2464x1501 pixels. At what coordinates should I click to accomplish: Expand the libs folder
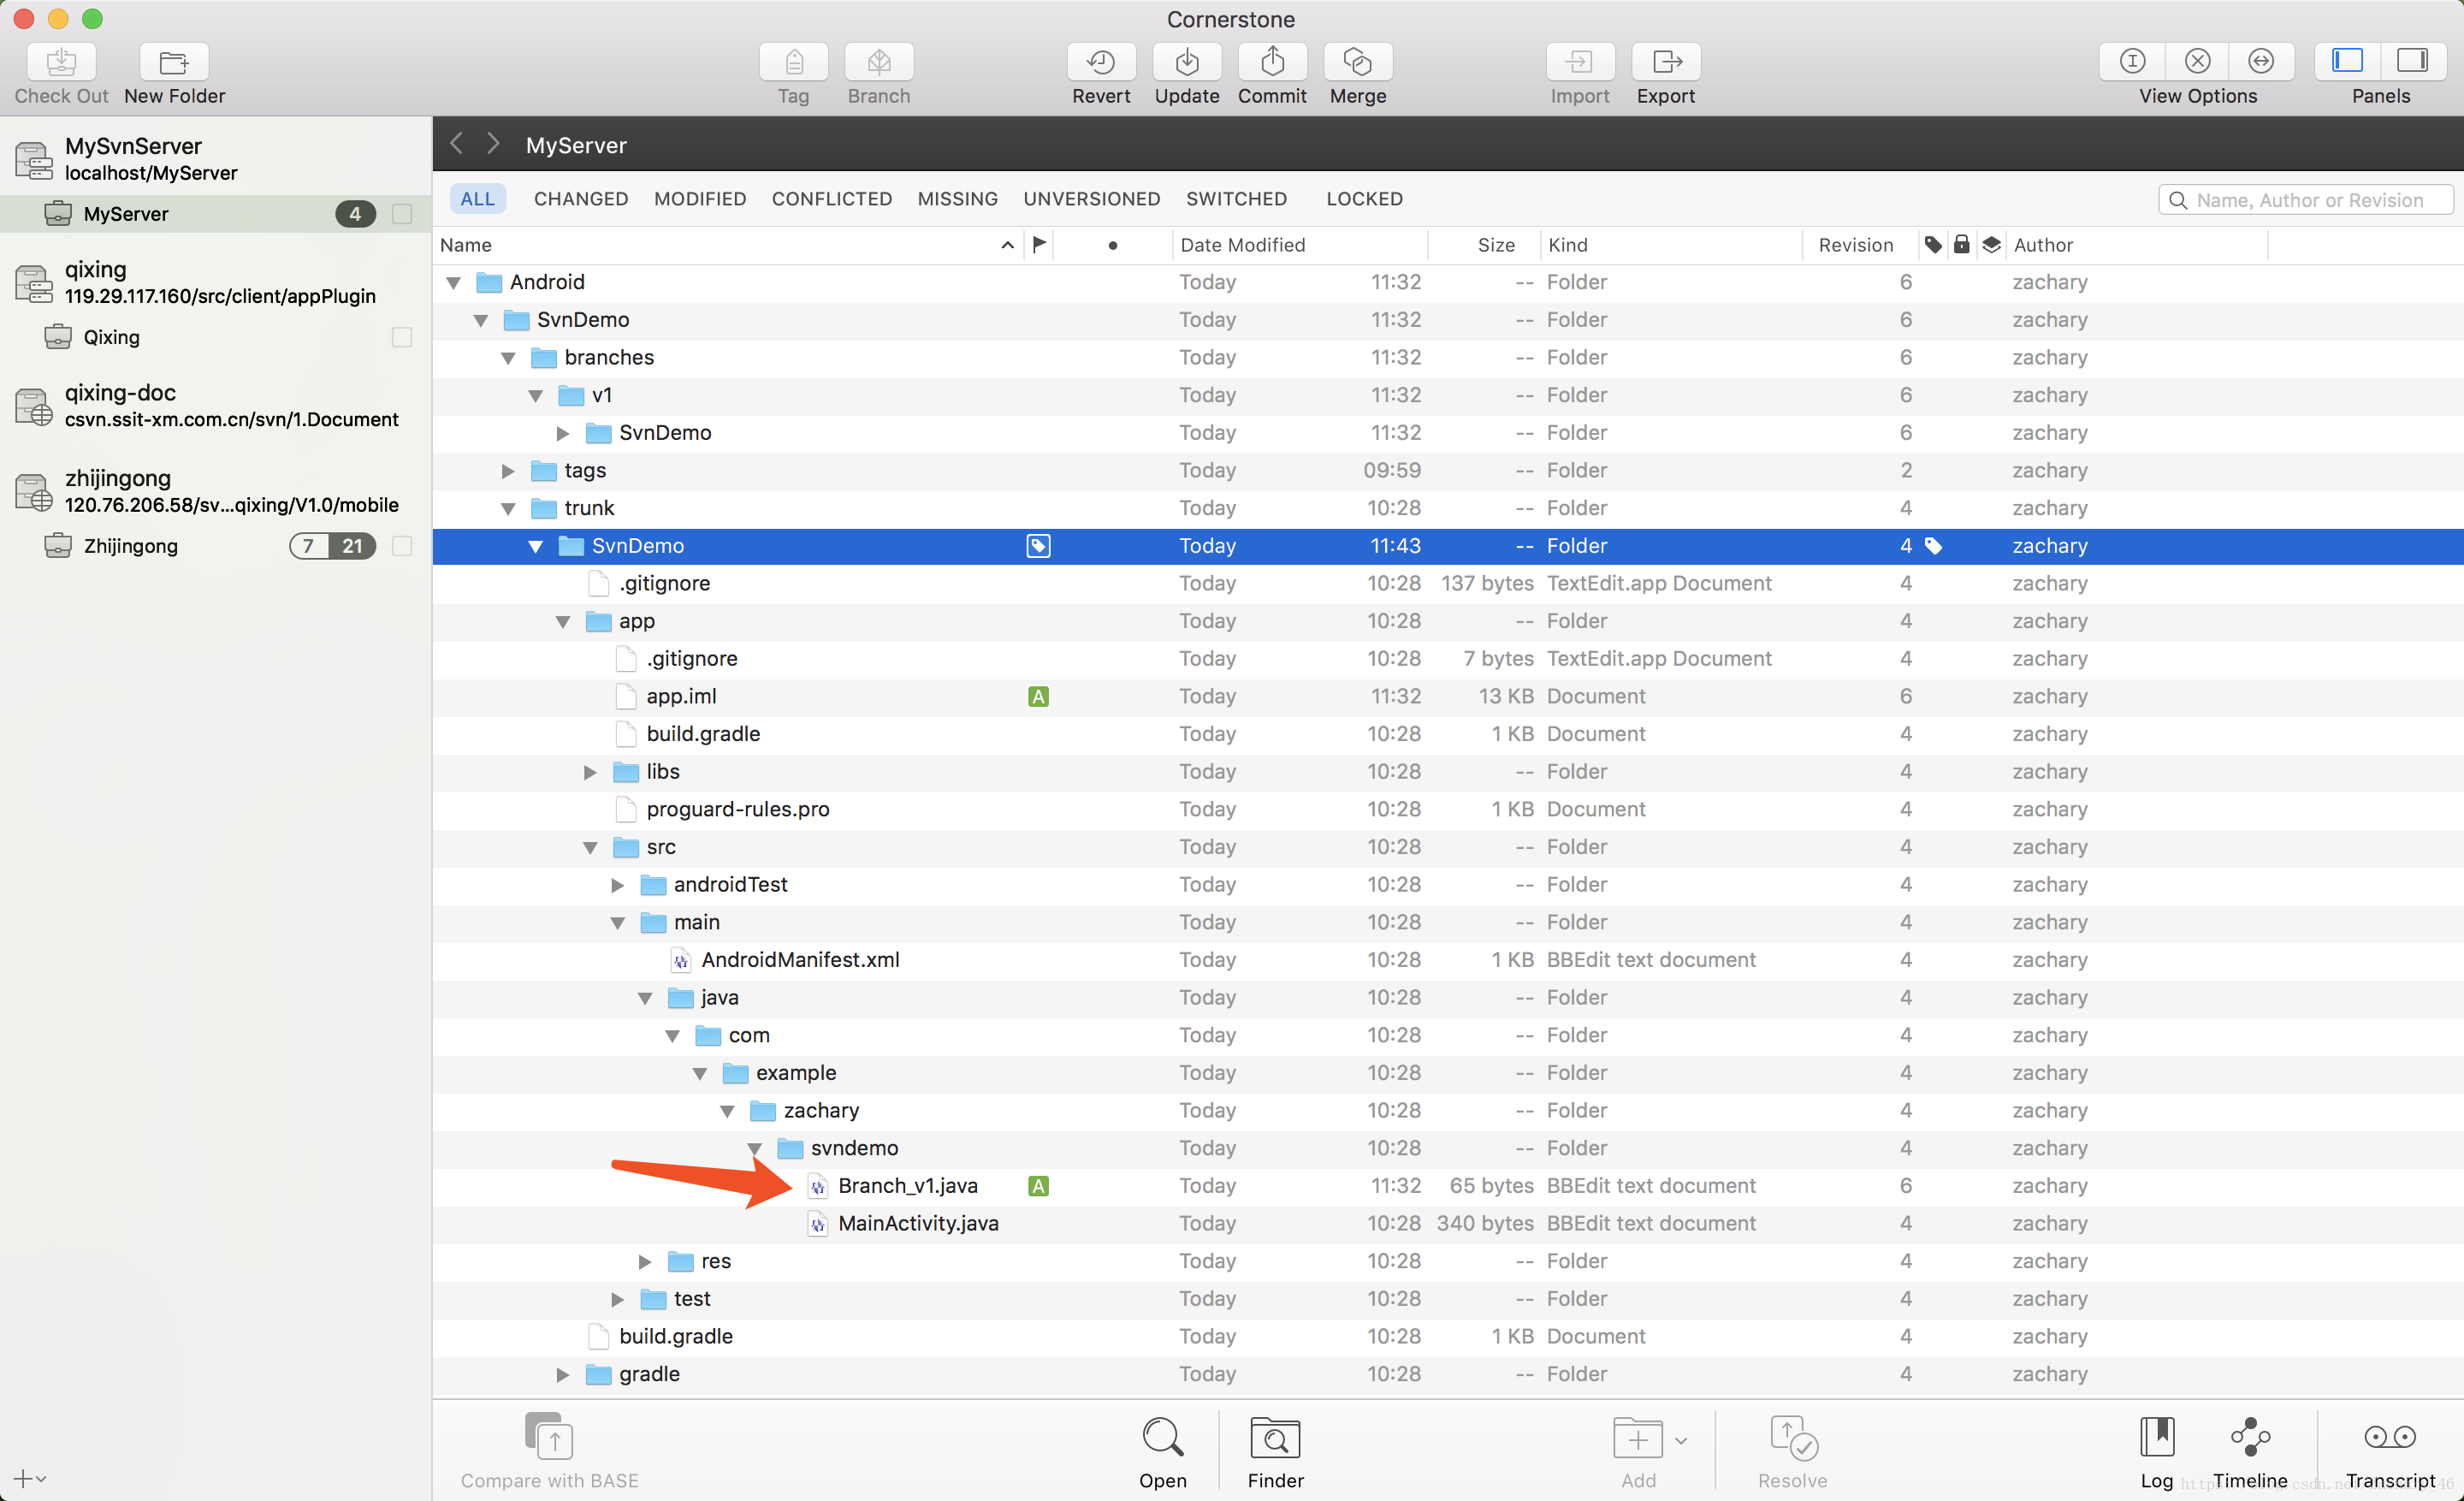pyautogui.click(x=590, y=772)
